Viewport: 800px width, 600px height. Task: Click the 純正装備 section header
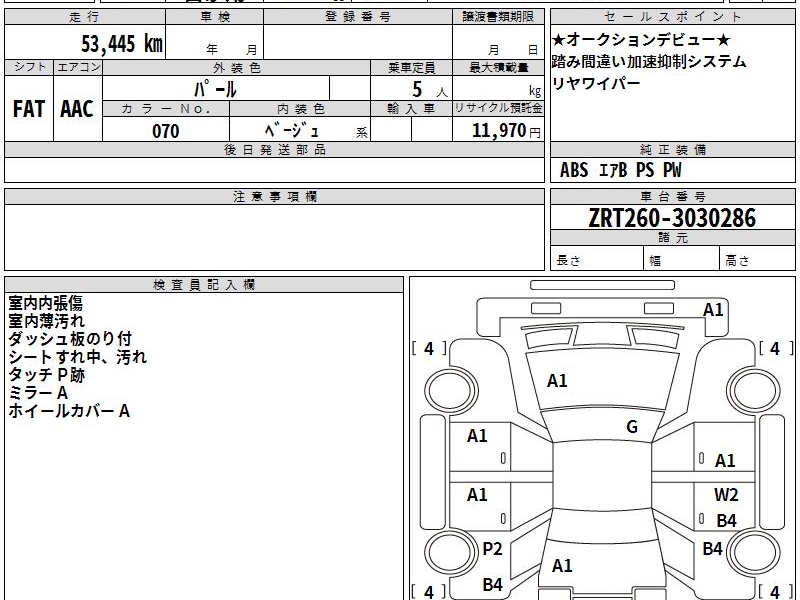672,149
